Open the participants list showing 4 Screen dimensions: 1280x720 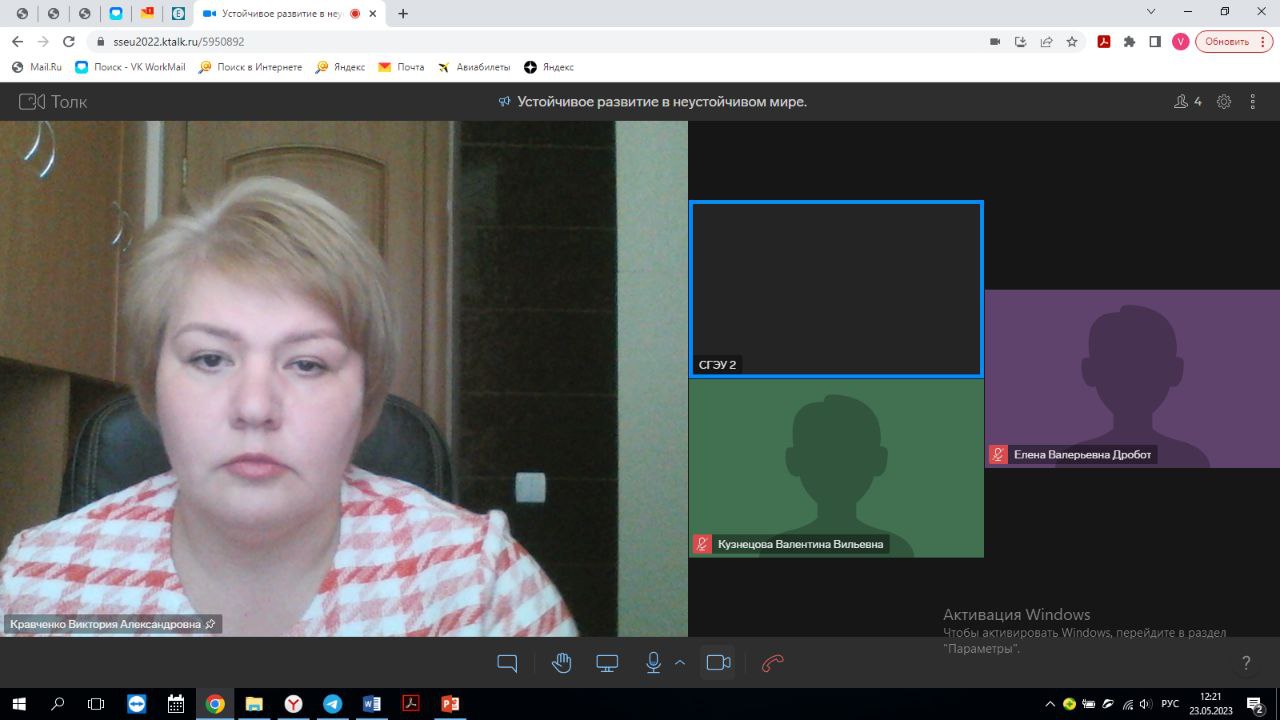1188,101
